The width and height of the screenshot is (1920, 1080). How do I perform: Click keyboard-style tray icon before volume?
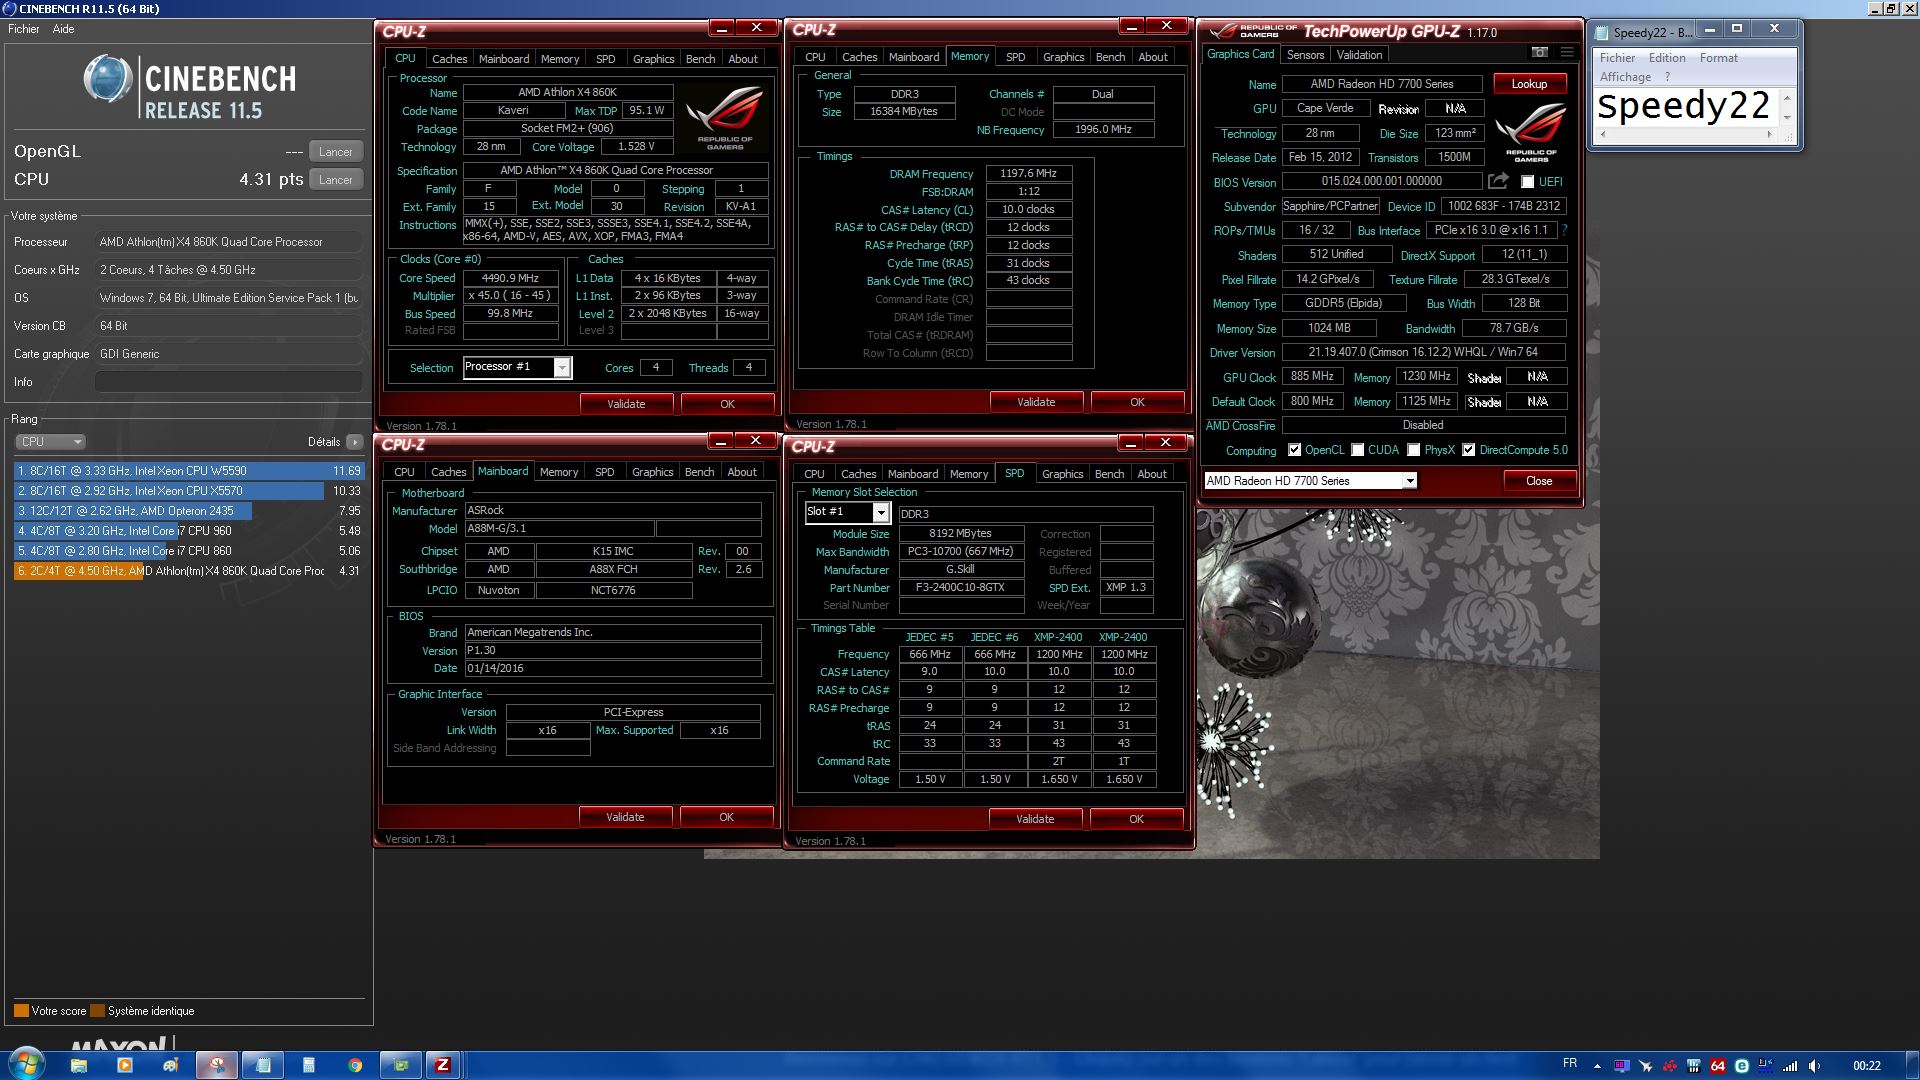(x=1766, y=1066)
